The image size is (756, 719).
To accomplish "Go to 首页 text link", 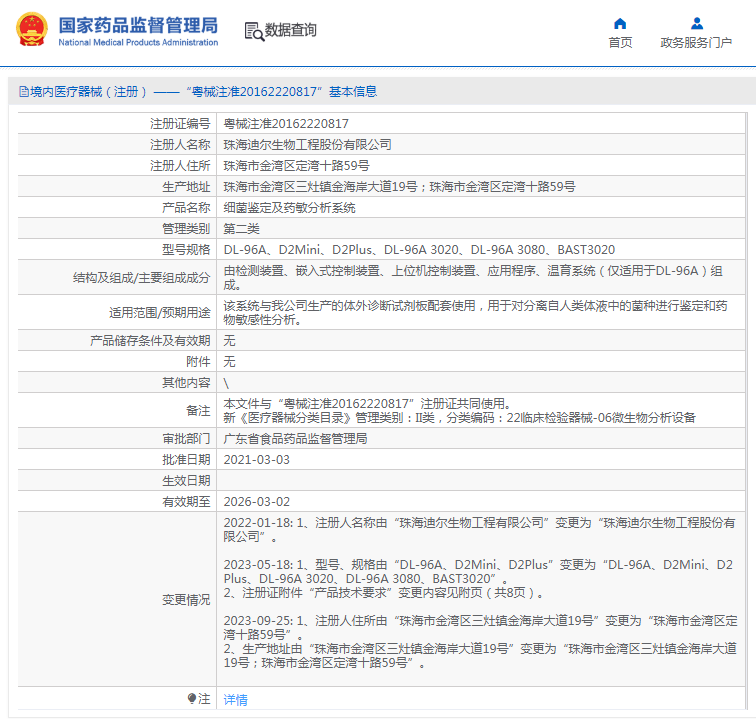I will 620,42.
